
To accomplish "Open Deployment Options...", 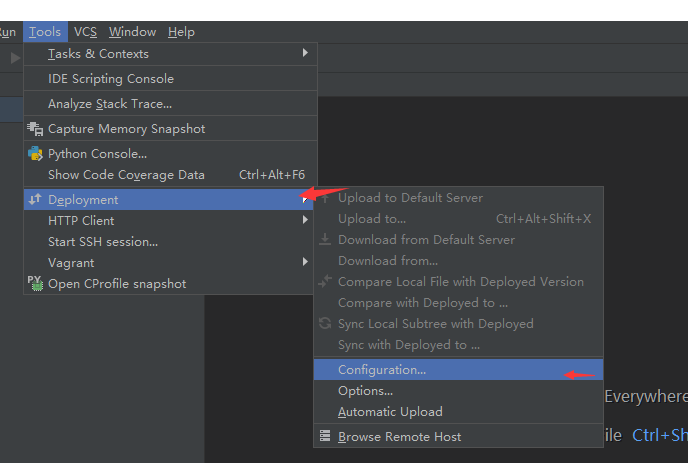I will tap(459, 391).
